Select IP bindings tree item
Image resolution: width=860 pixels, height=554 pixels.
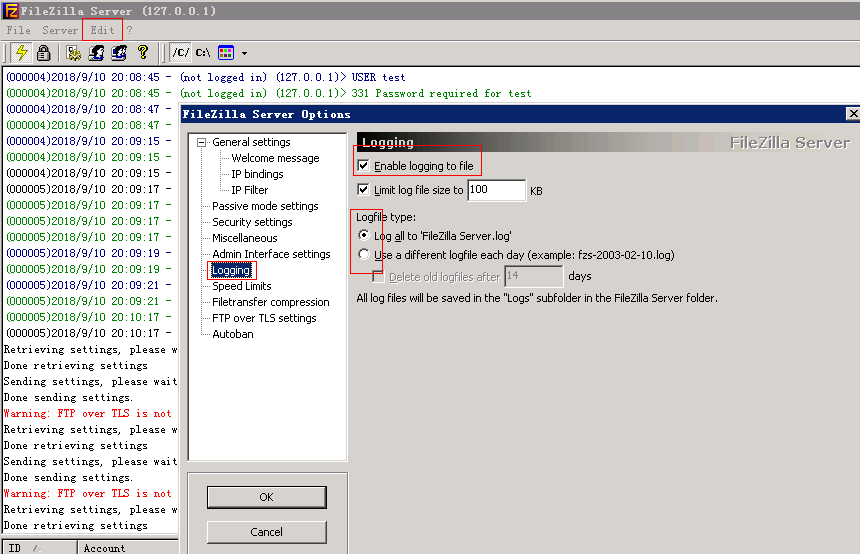[257, 174]
